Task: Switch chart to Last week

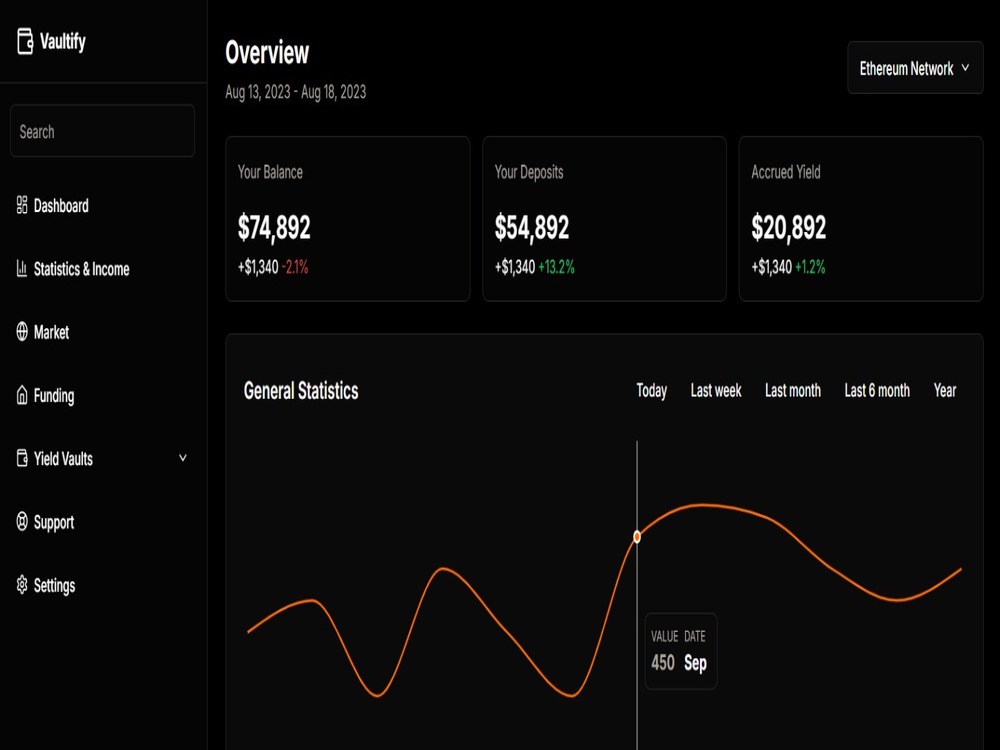Action: point(716,390)
